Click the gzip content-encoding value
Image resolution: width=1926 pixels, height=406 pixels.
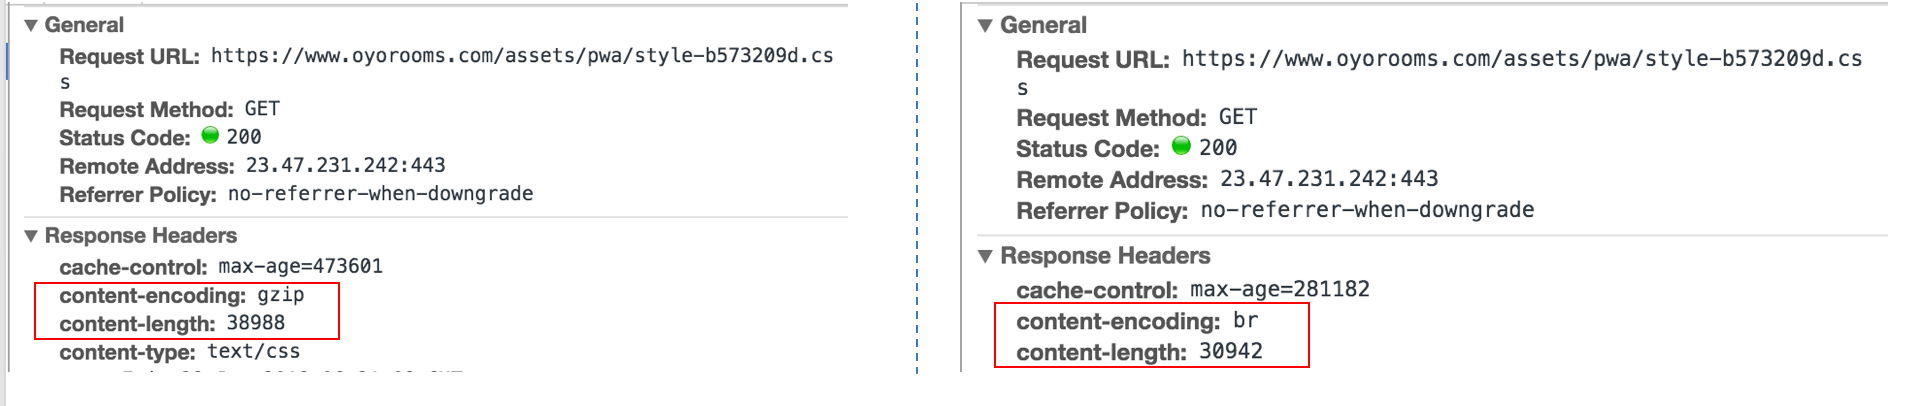tap(281, 295)
